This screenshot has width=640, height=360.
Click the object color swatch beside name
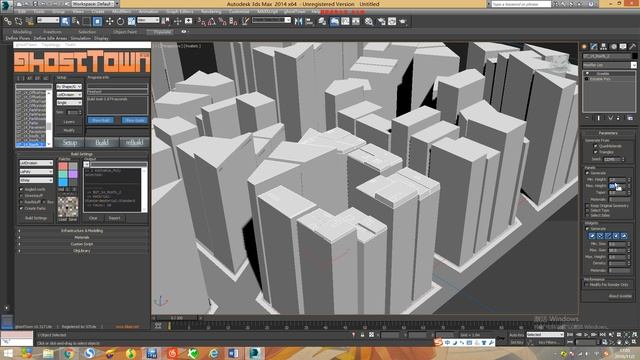(634, 56)
